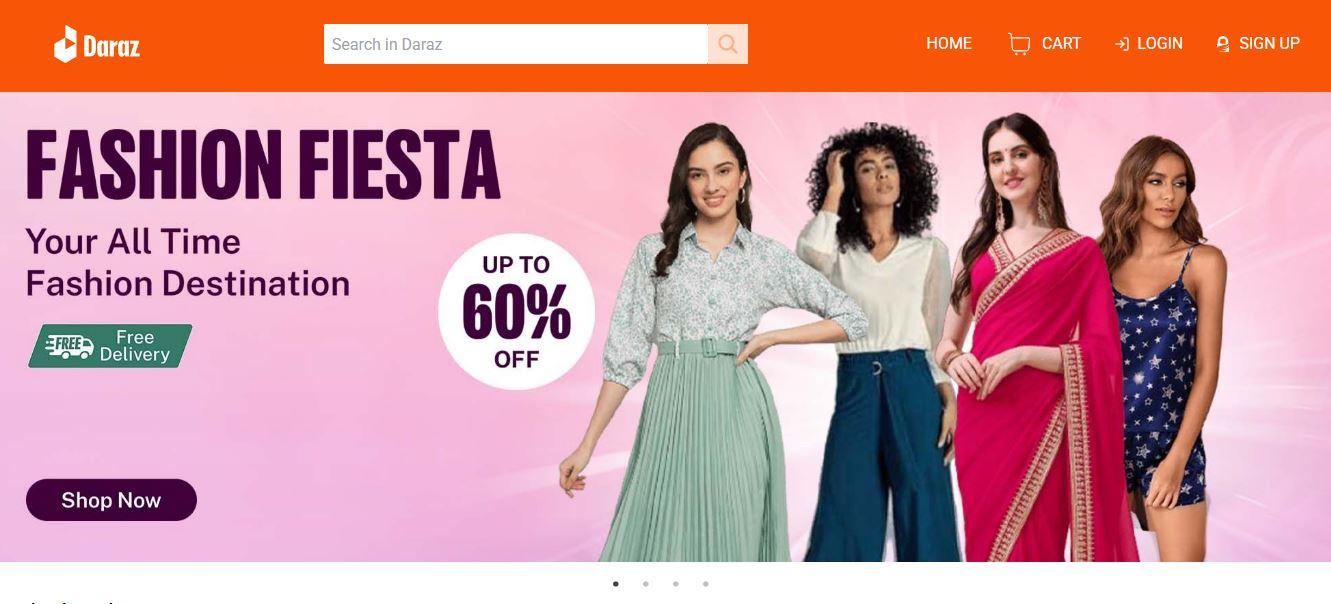Click the shopping cart icon
The height and width of the screenshot is (604, 1331).
click(x=1019, y=44)
